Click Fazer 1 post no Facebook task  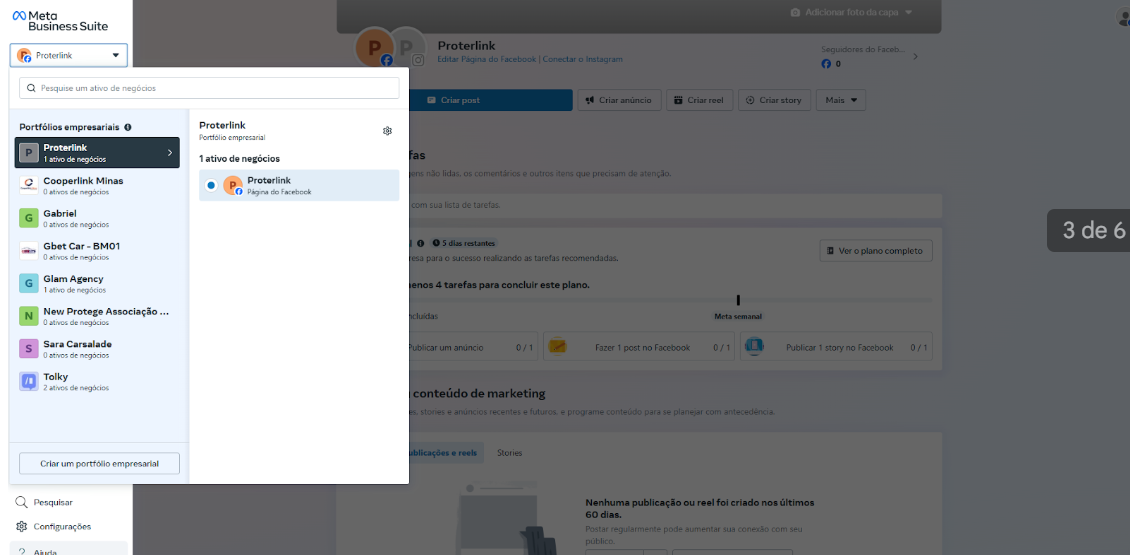point(639,347)
